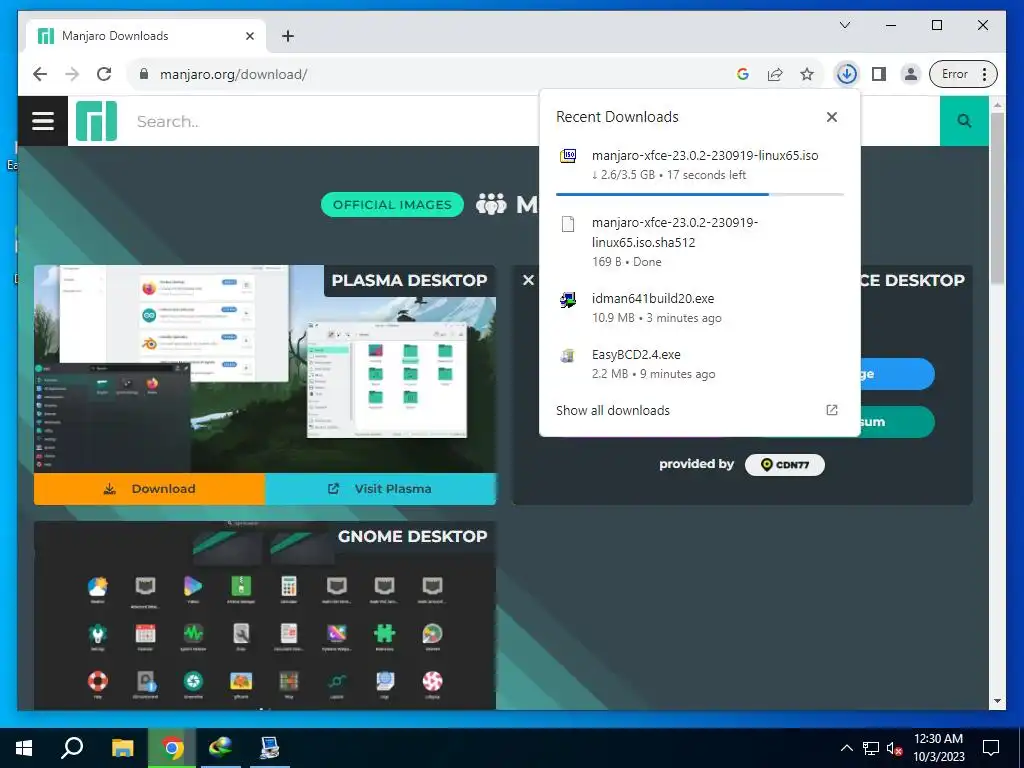Open Windows taskbar search

coord(72,748)
